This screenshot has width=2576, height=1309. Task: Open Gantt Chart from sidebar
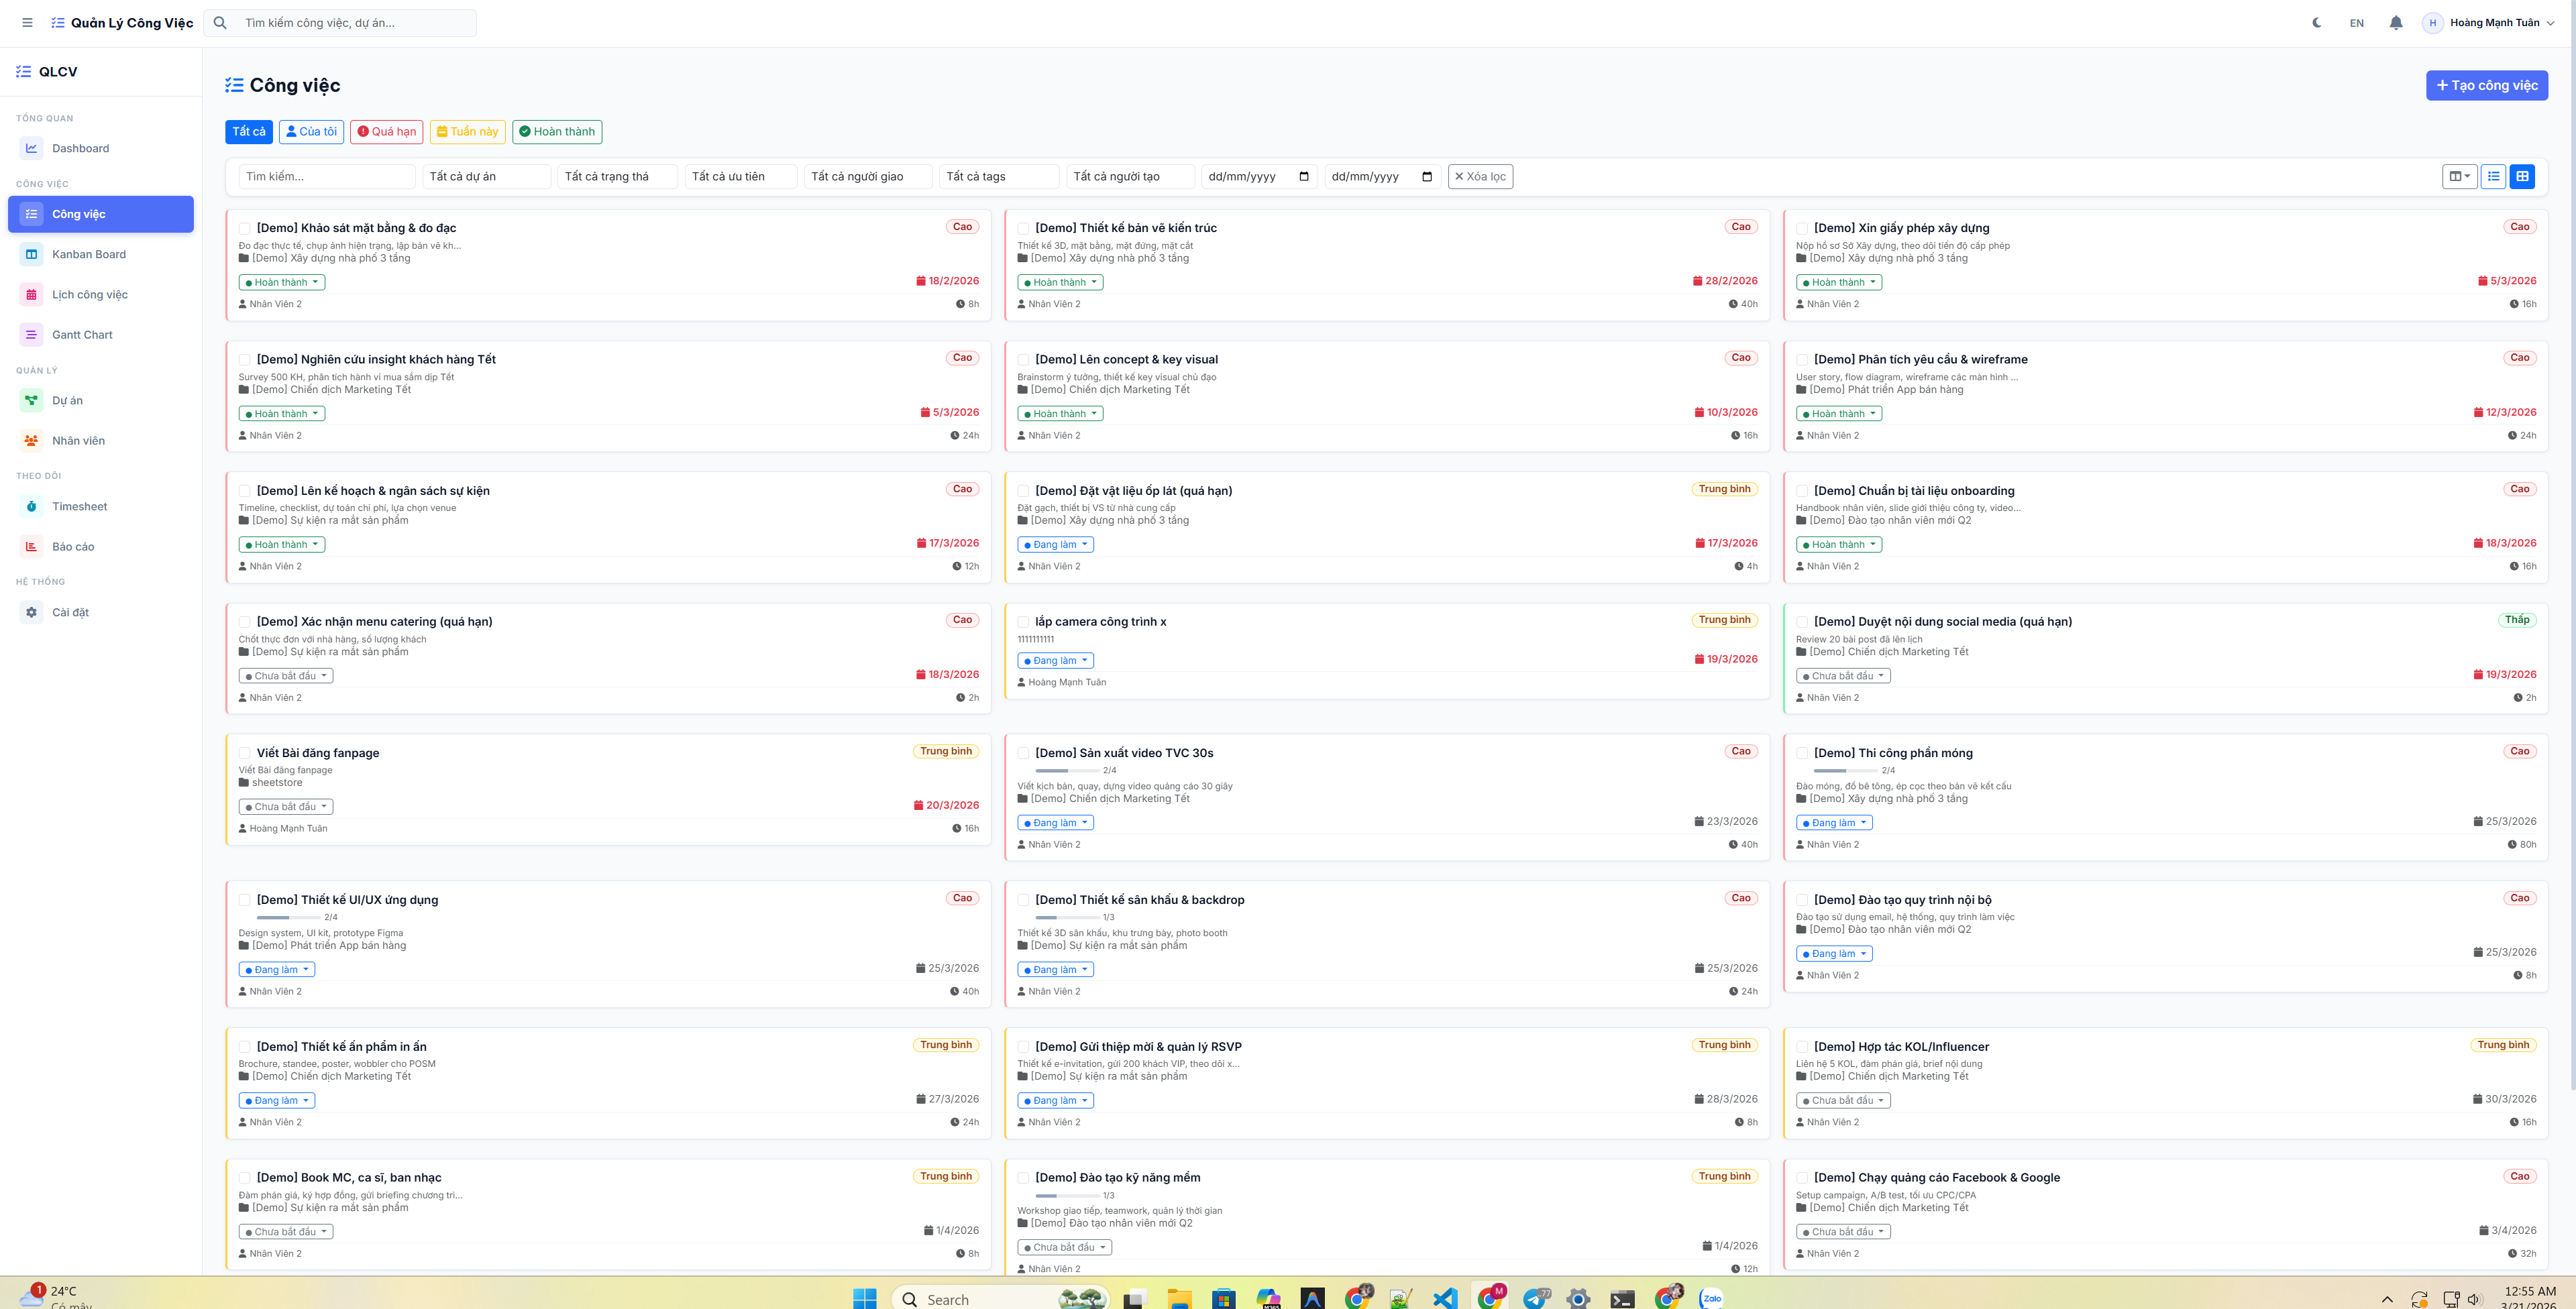pos(82,335)
